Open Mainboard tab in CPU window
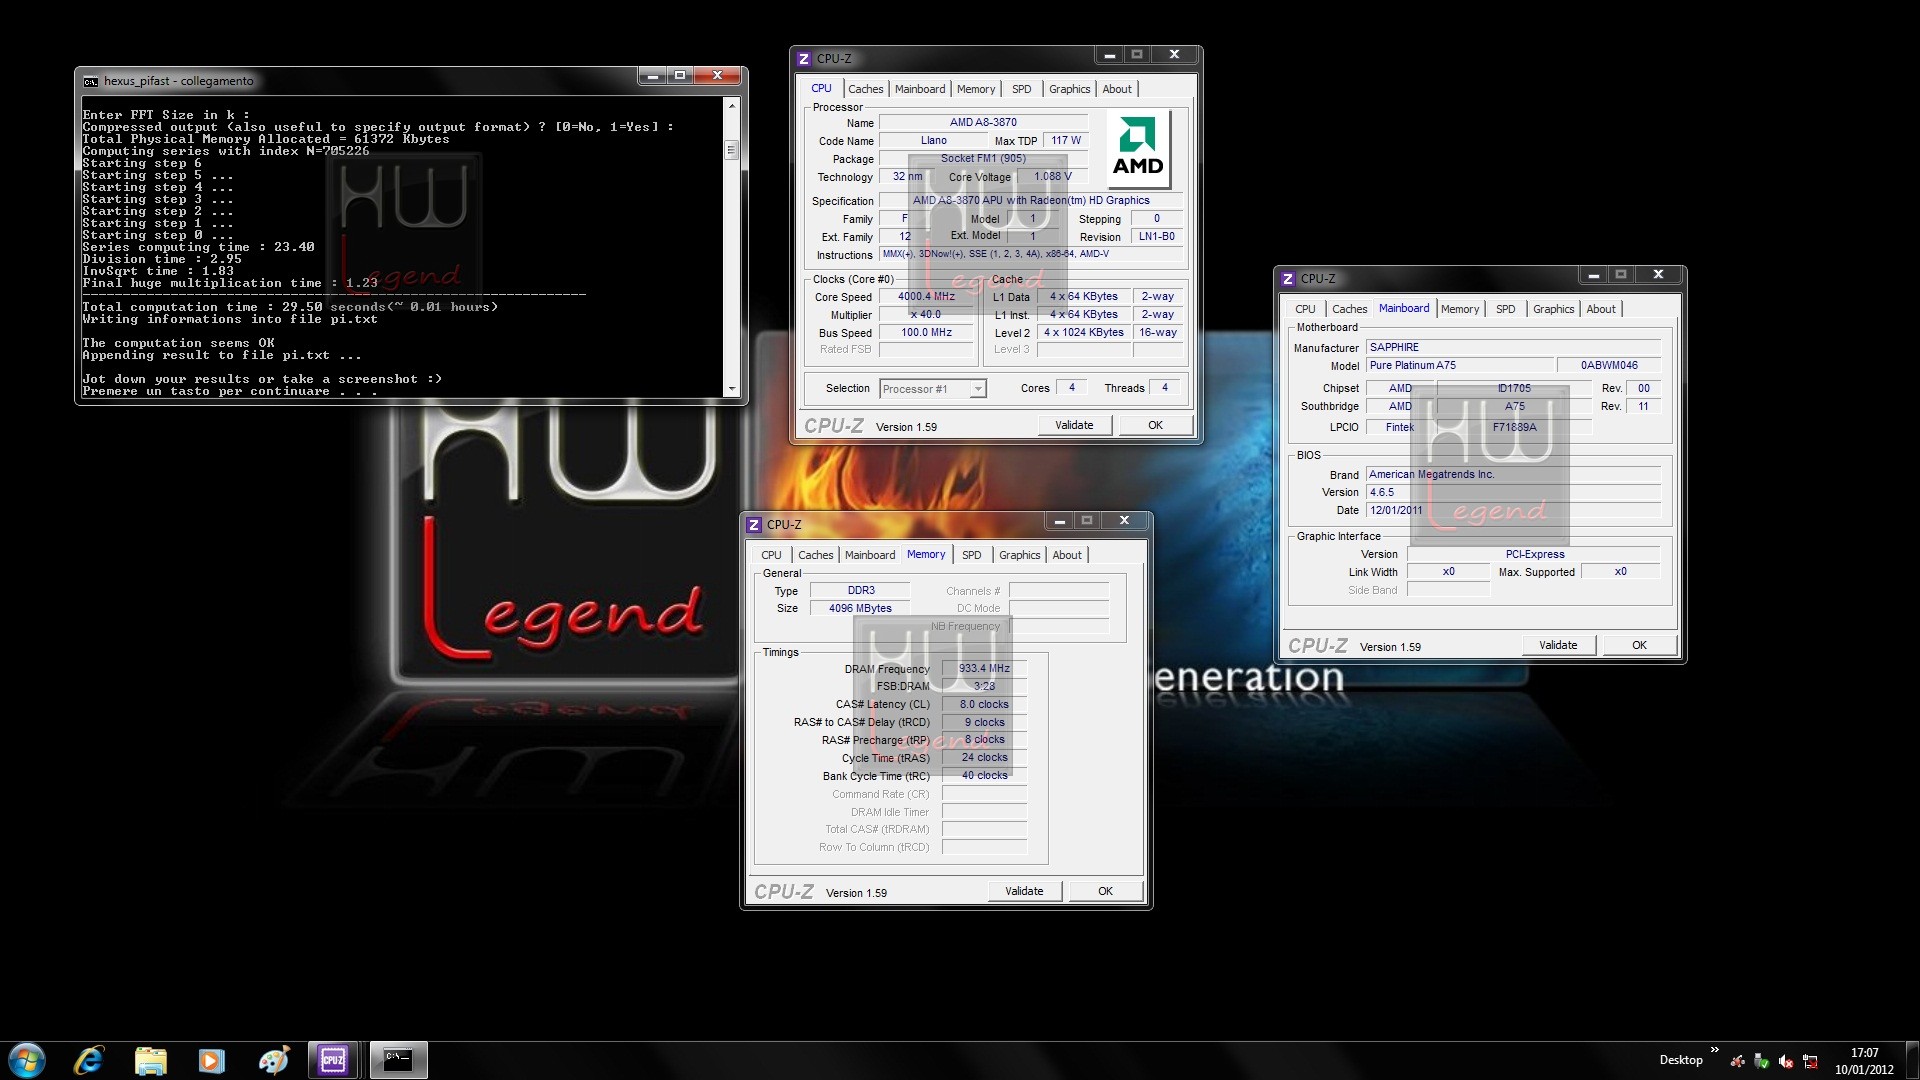 coord(920,89)
